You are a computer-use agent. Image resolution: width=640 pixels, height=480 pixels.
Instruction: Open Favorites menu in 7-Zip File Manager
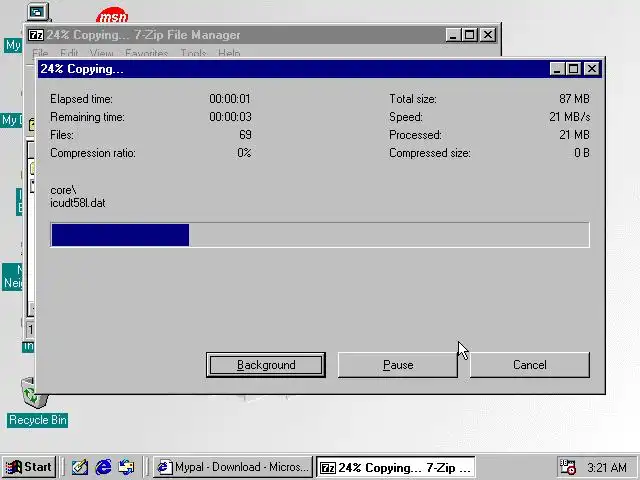147,53
